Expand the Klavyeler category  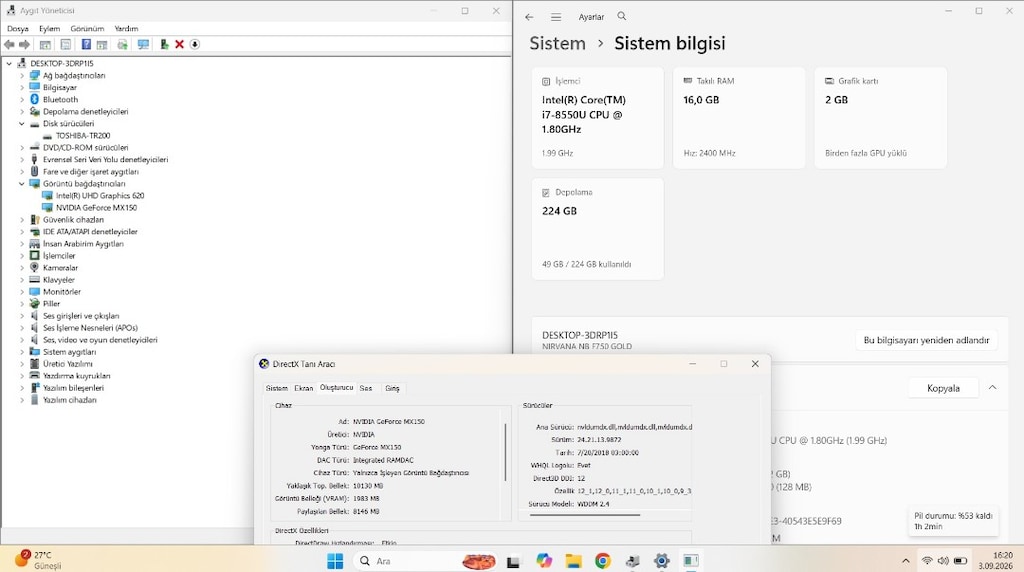click(22, 279)
